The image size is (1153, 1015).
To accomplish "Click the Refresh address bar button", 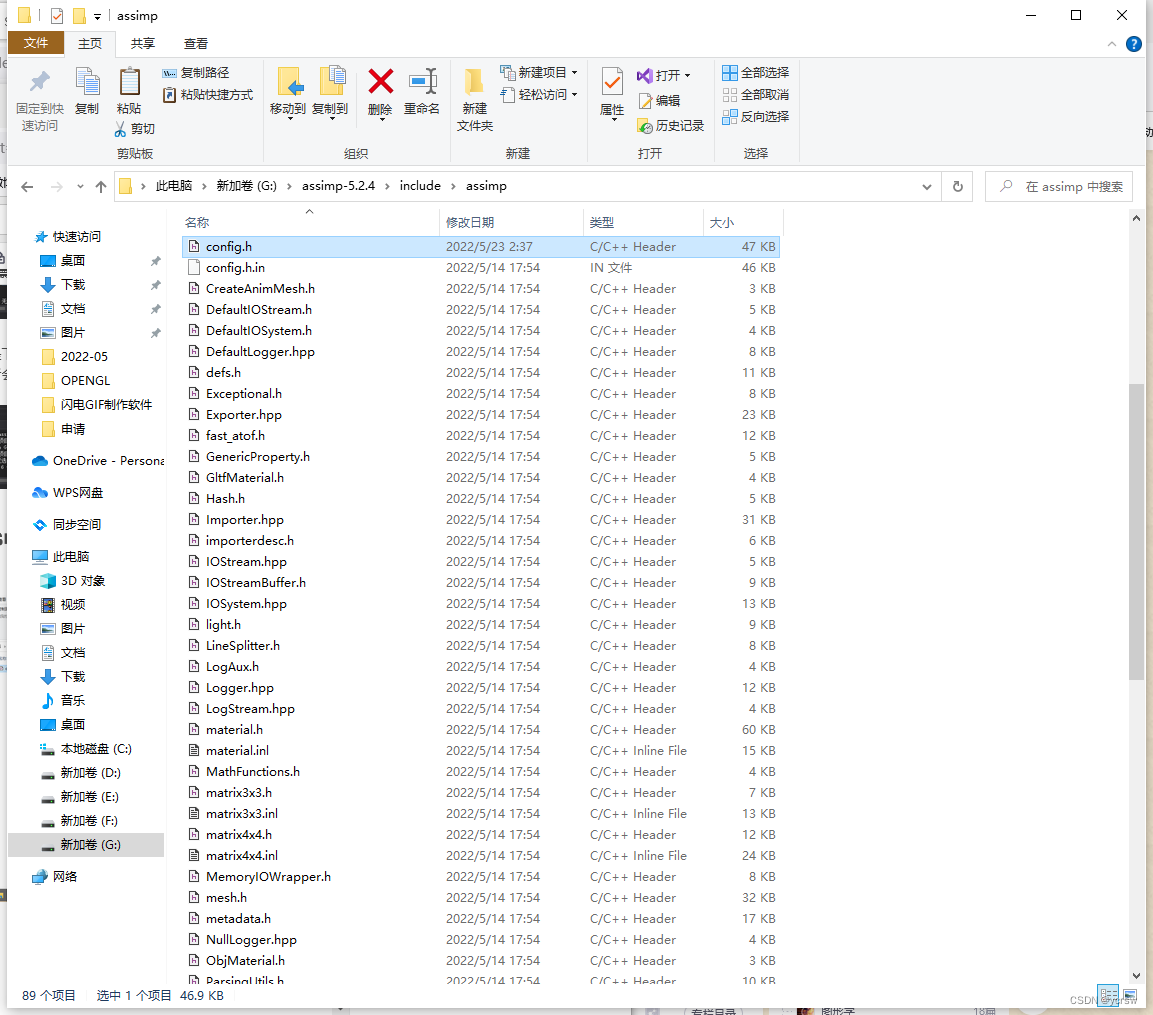I will (957, 187).
